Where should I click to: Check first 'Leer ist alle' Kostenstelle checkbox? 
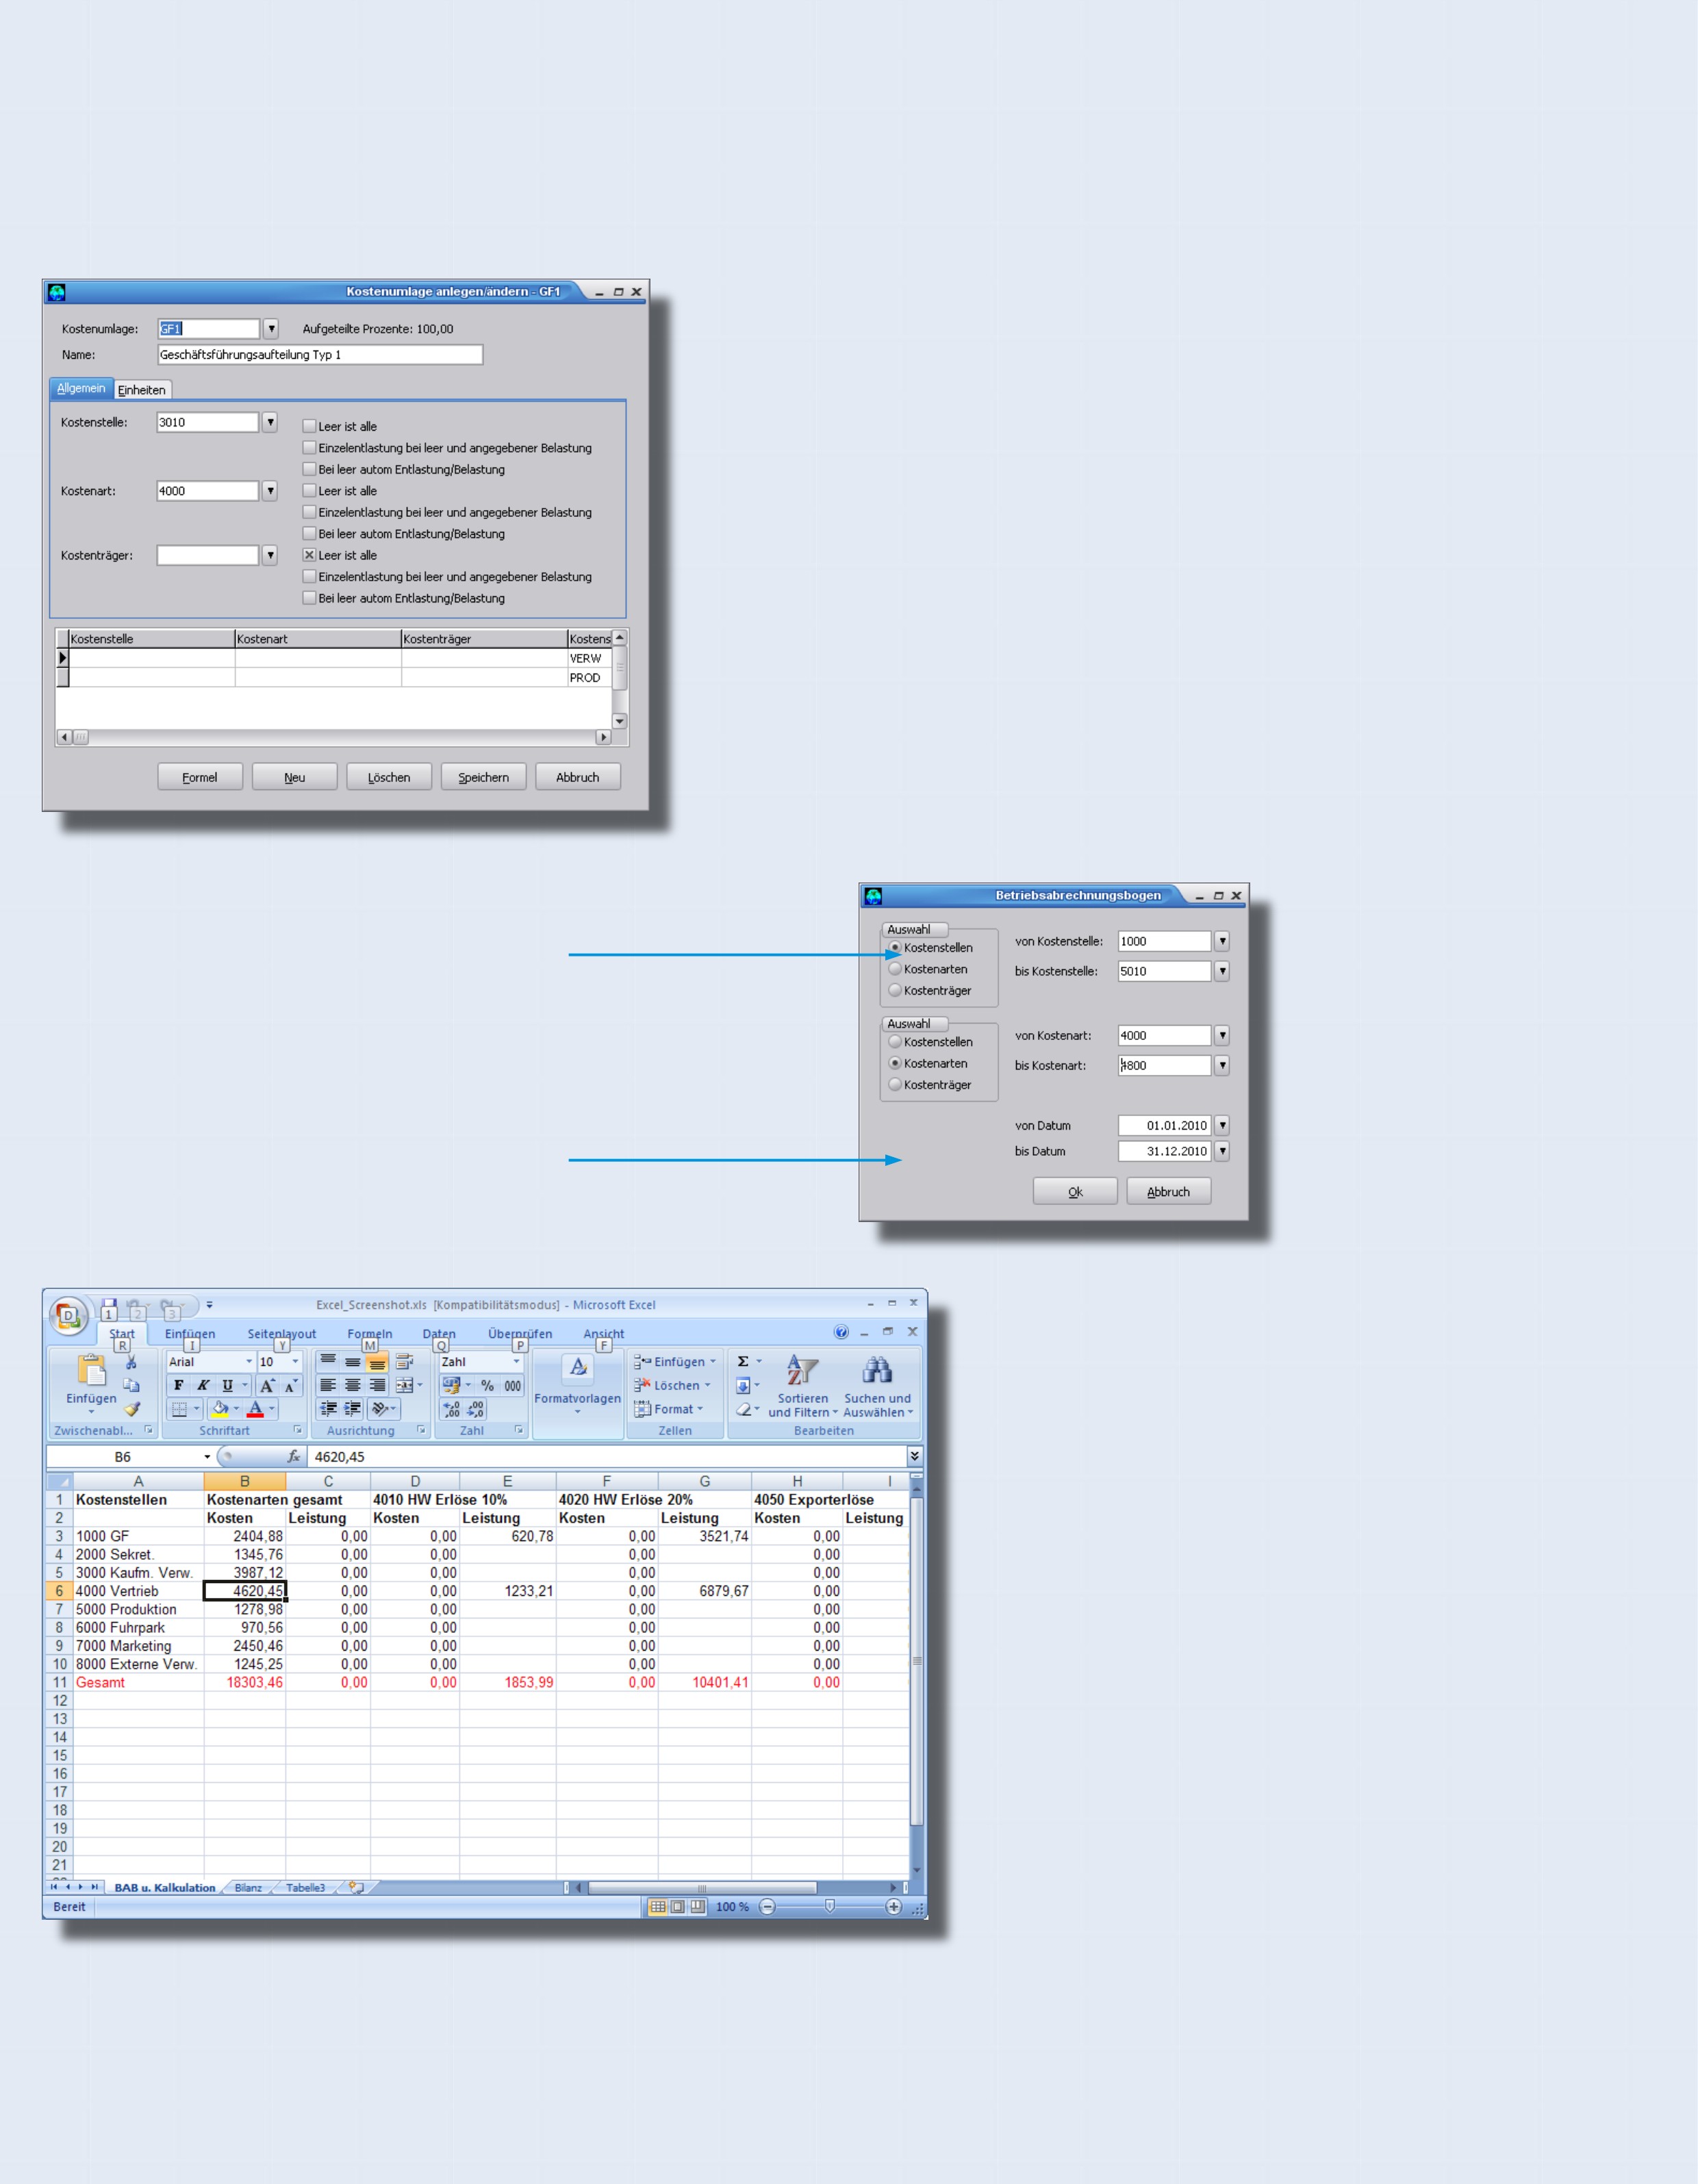pos(310,426)
